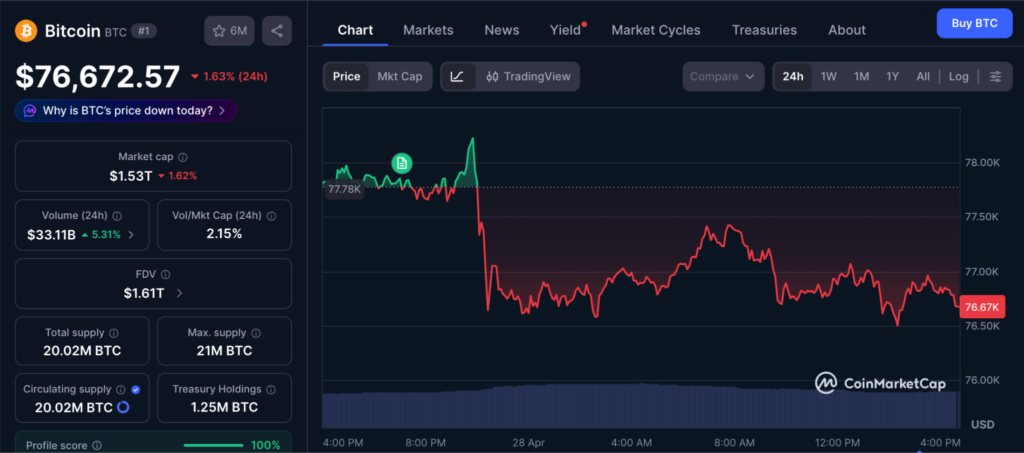Click the Buy BTC button

(x=974, y=23)
